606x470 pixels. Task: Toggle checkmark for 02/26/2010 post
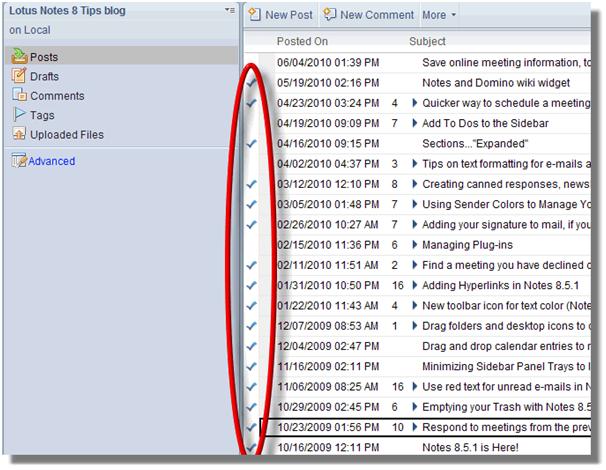click(252, 225)
